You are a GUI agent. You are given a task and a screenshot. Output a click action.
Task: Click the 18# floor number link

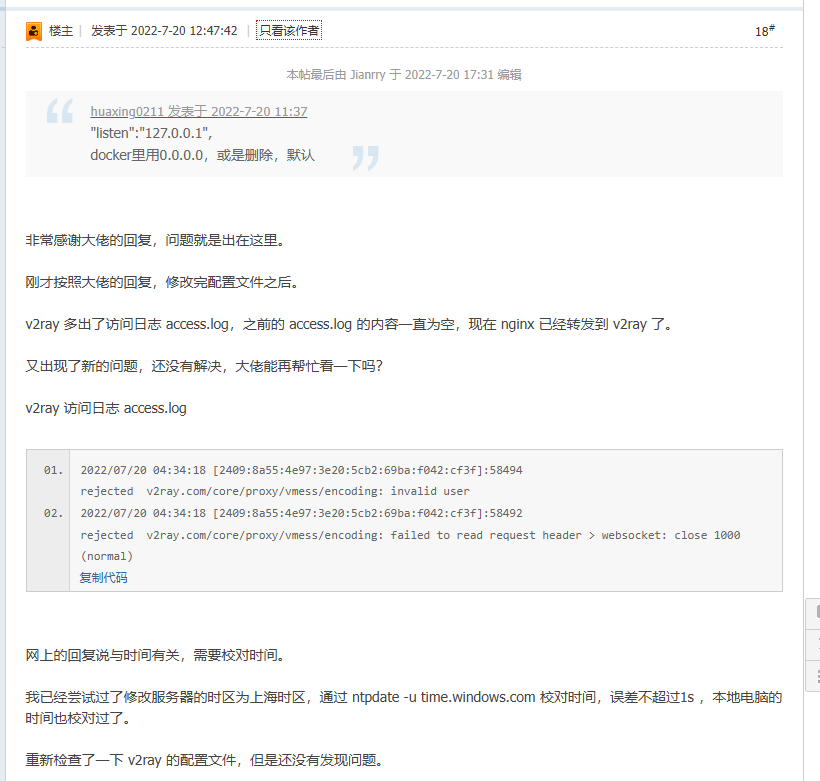[765, 31]
